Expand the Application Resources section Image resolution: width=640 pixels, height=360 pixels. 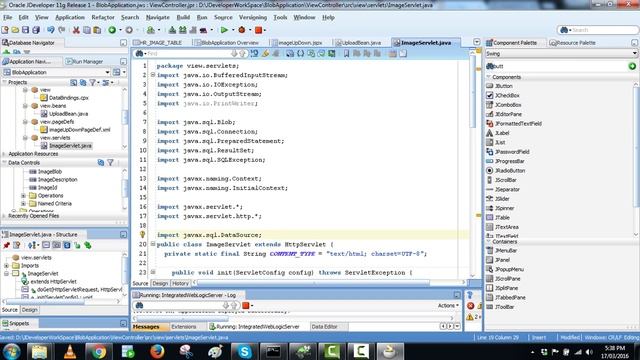(x=4, y=154)
